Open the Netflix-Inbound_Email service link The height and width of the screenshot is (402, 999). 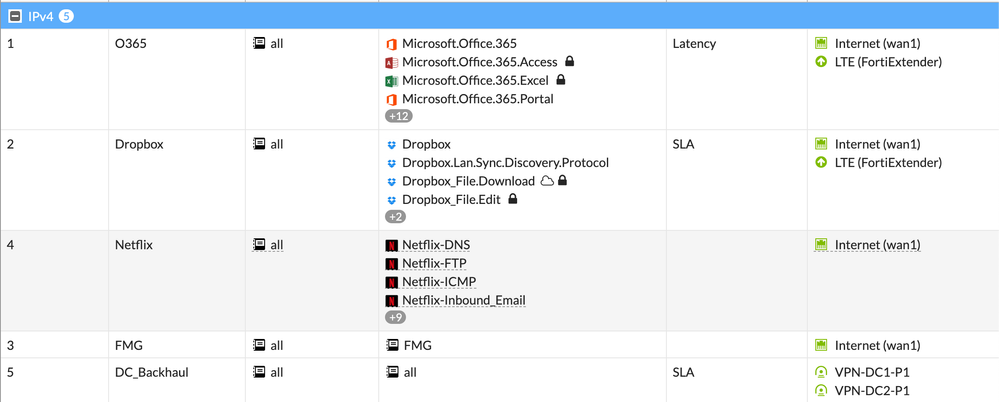463,300
